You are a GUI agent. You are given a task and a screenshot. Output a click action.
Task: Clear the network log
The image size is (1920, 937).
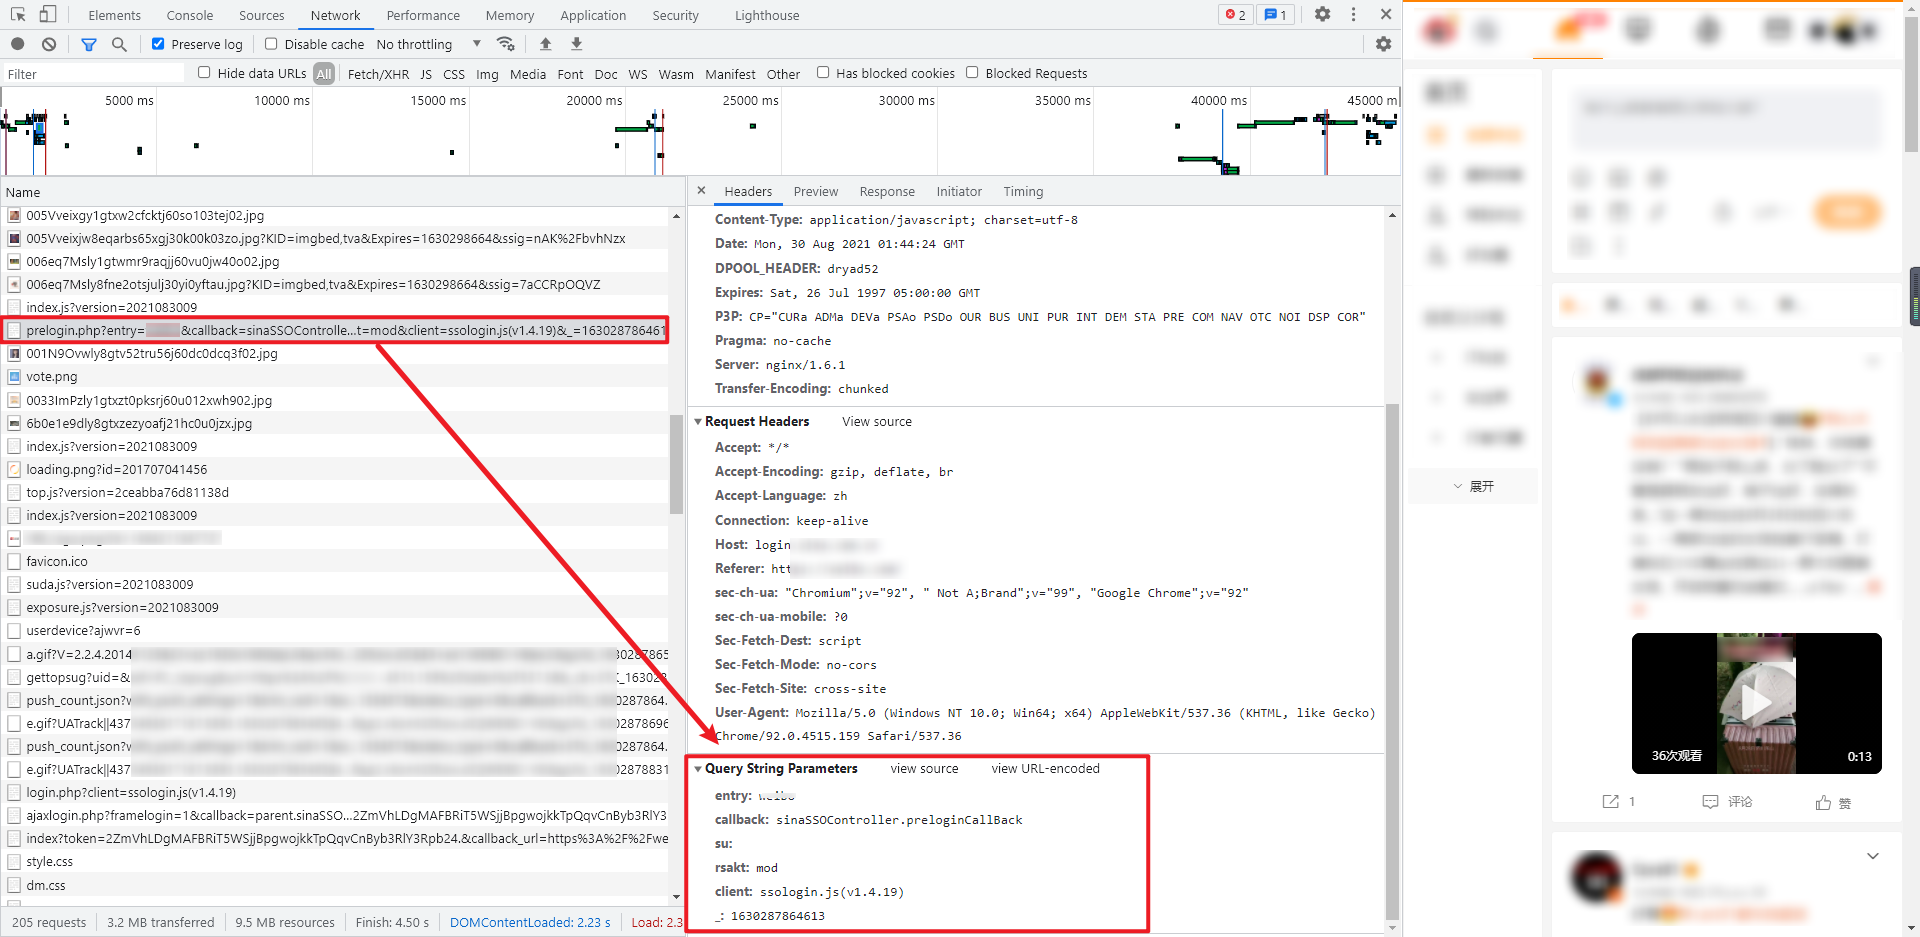[49, 44]
